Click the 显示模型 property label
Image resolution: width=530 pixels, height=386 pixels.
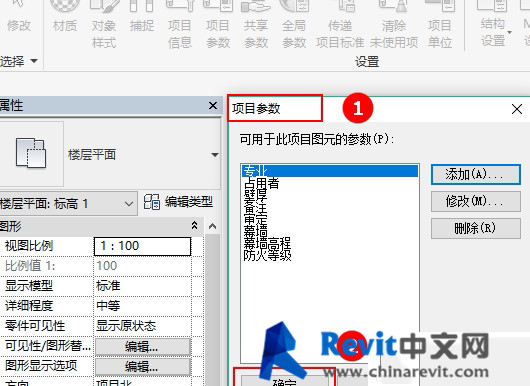tap(29, 286)
